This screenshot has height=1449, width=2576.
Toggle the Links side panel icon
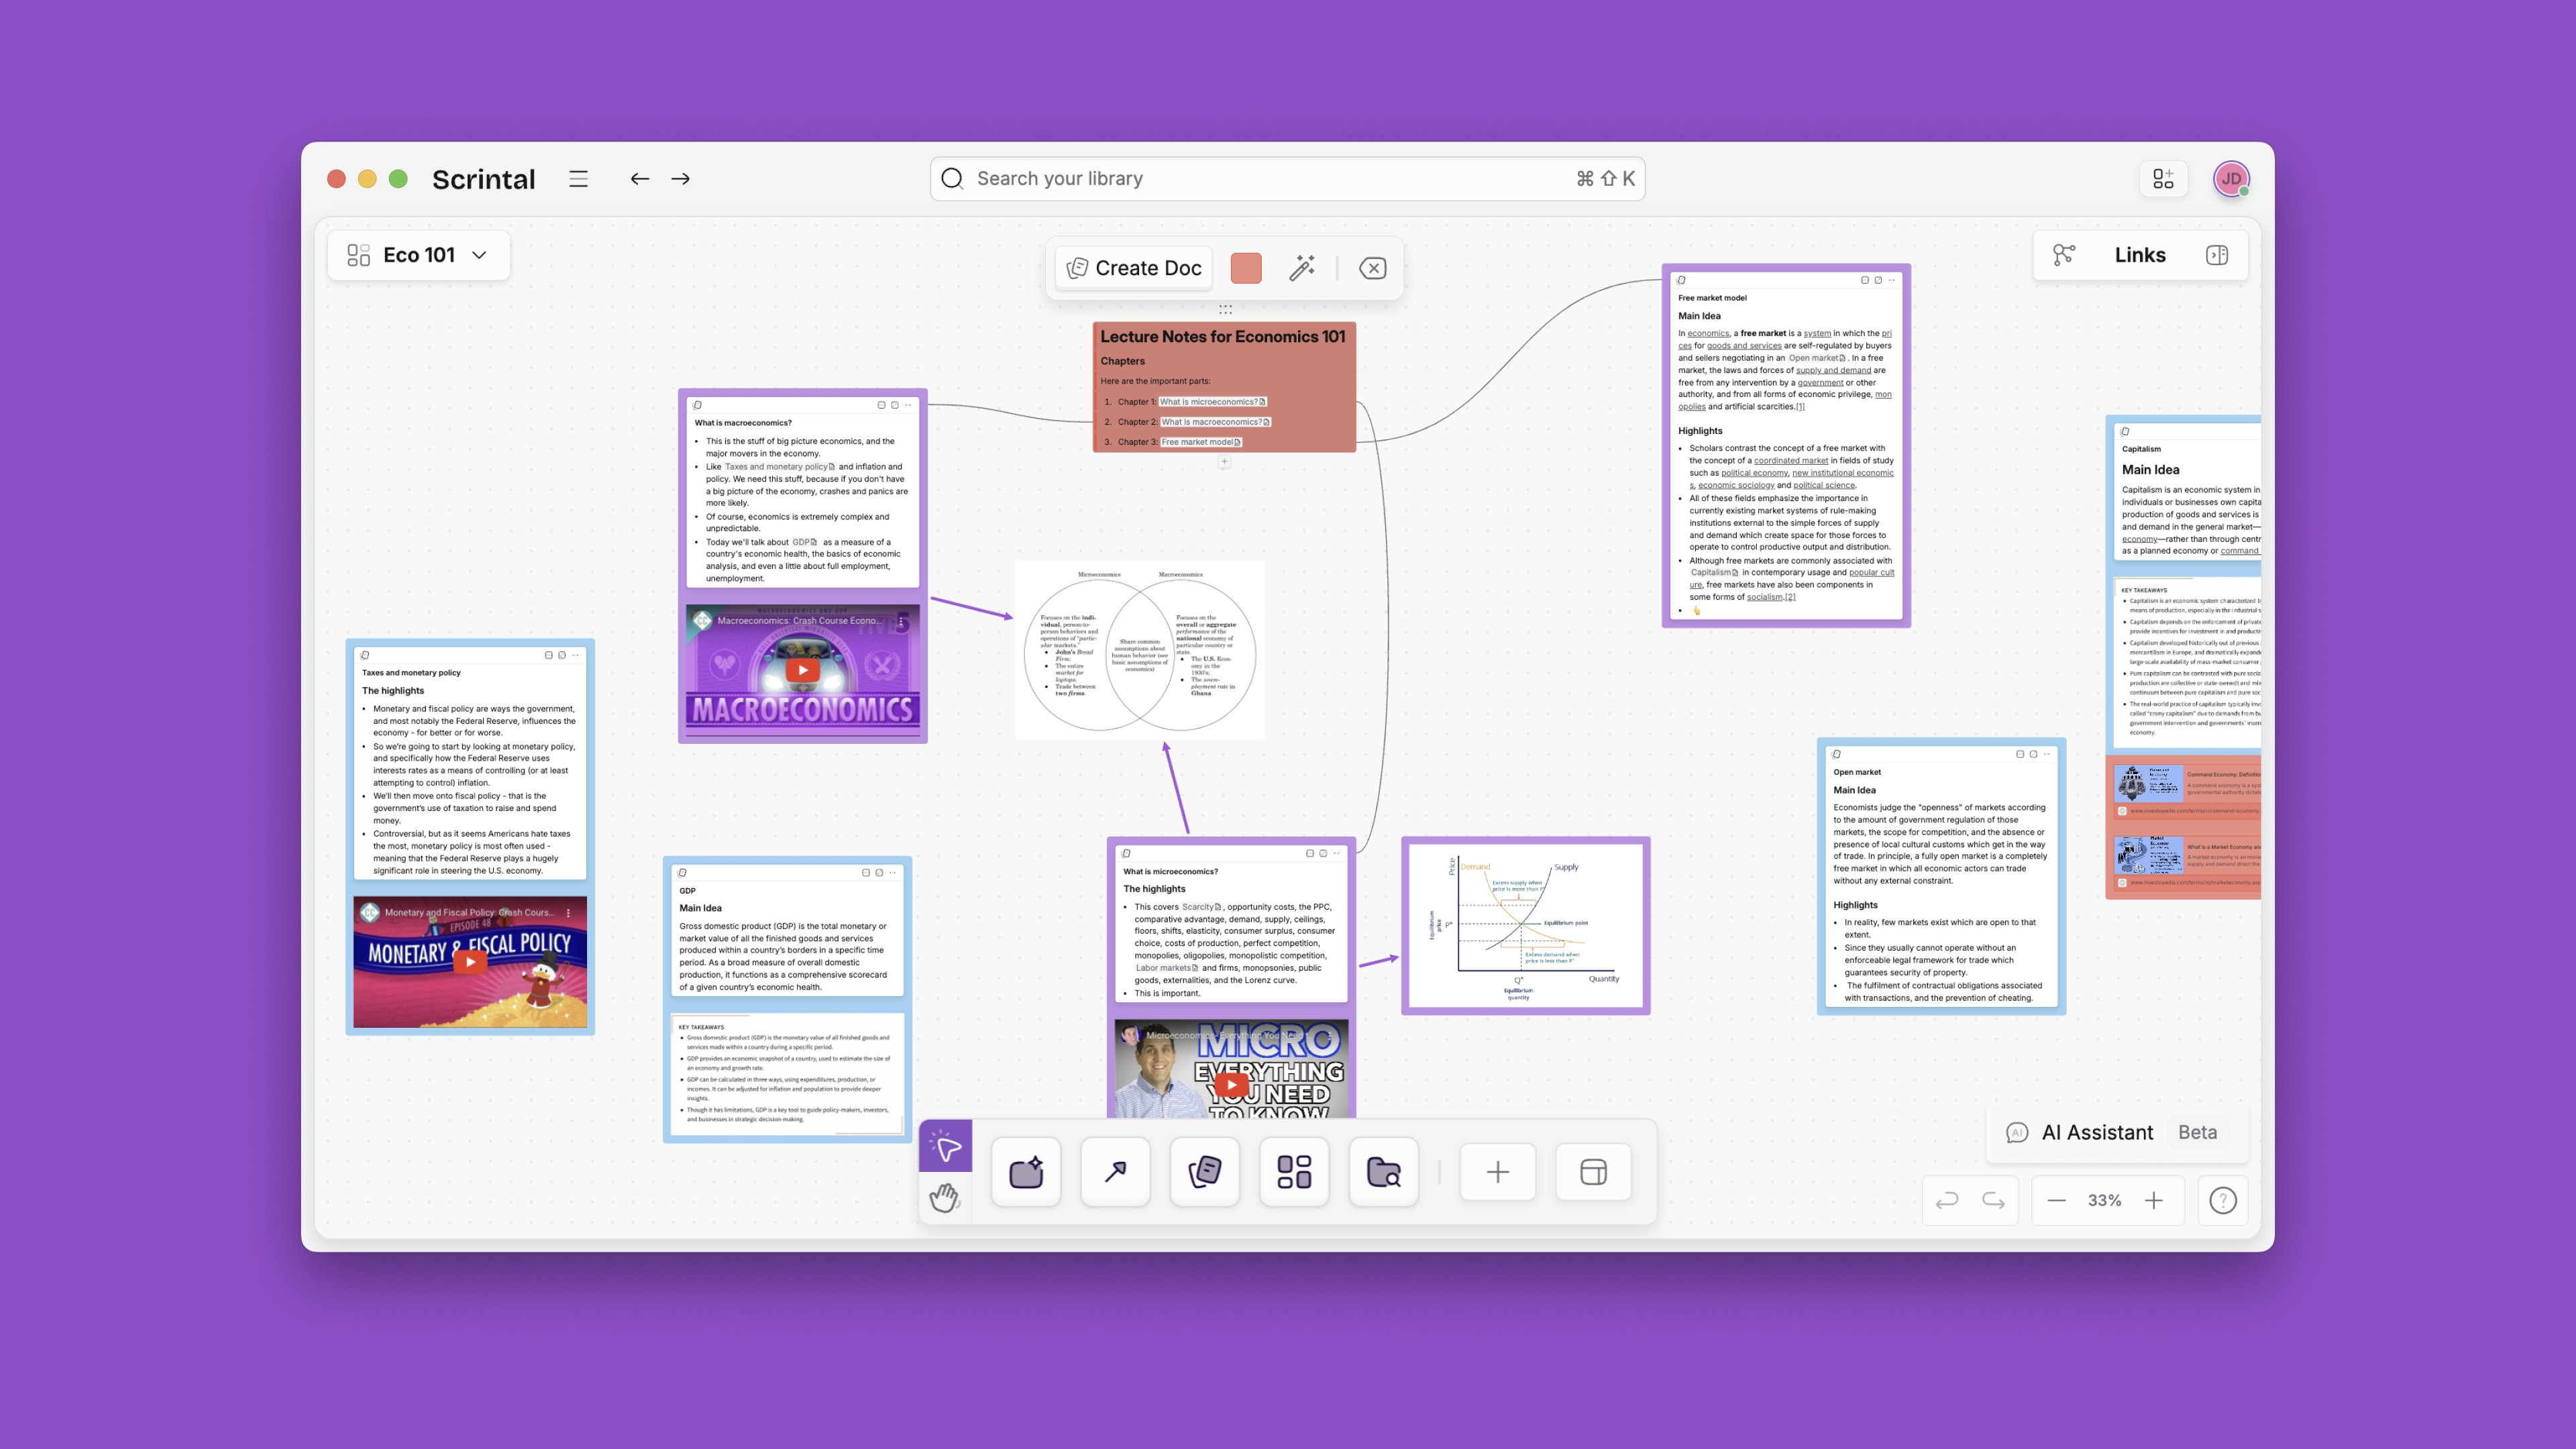(2216, 255)
